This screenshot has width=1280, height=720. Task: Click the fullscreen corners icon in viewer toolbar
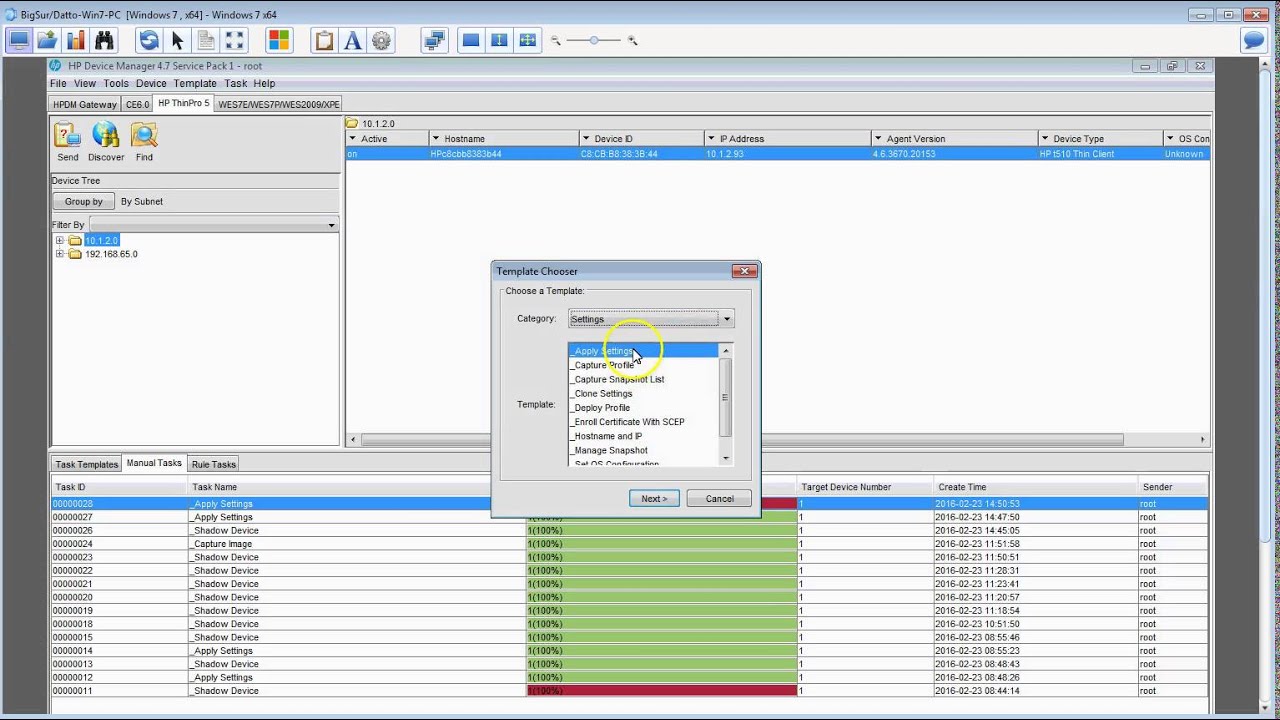[x=234, y=40]
